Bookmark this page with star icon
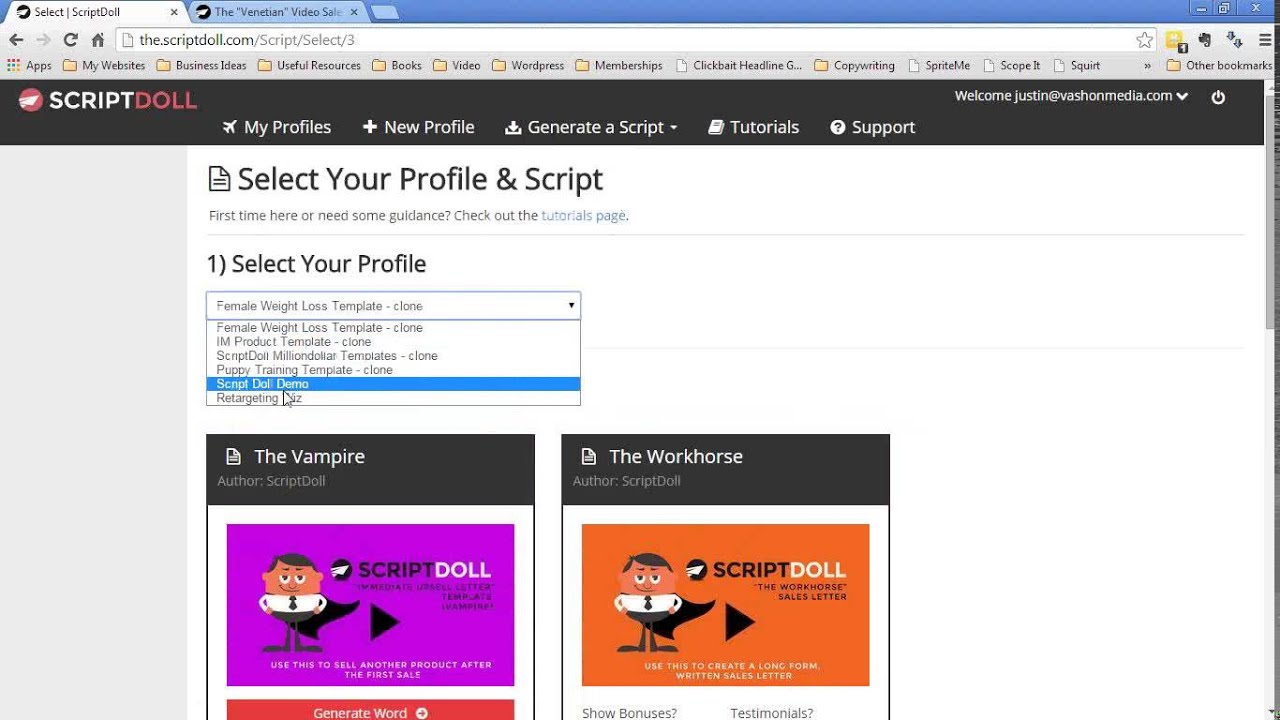This screenshot has height=720, width=1280. (x=1144, y=40)
